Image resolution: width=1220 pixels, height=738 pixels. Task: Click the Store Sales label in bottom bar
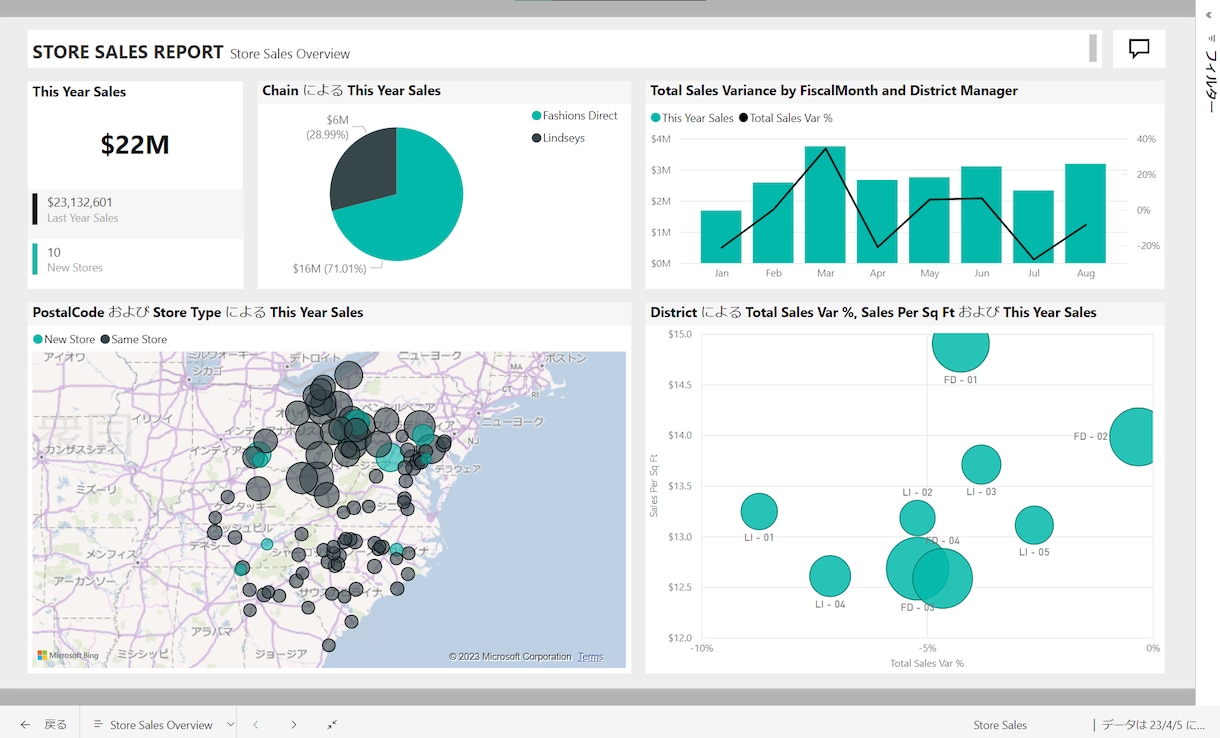1000,725
